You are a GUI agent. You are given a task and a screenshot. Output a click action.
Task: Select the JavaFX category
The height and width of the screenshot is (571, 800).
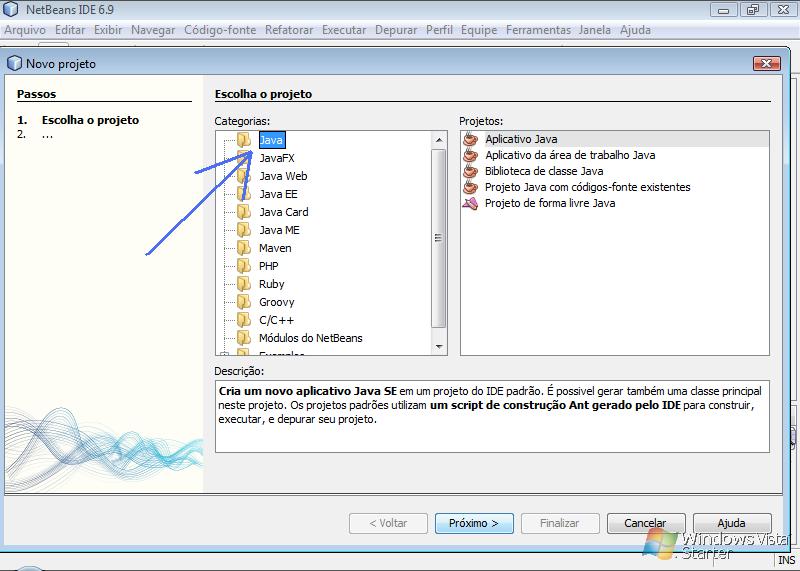277,158
